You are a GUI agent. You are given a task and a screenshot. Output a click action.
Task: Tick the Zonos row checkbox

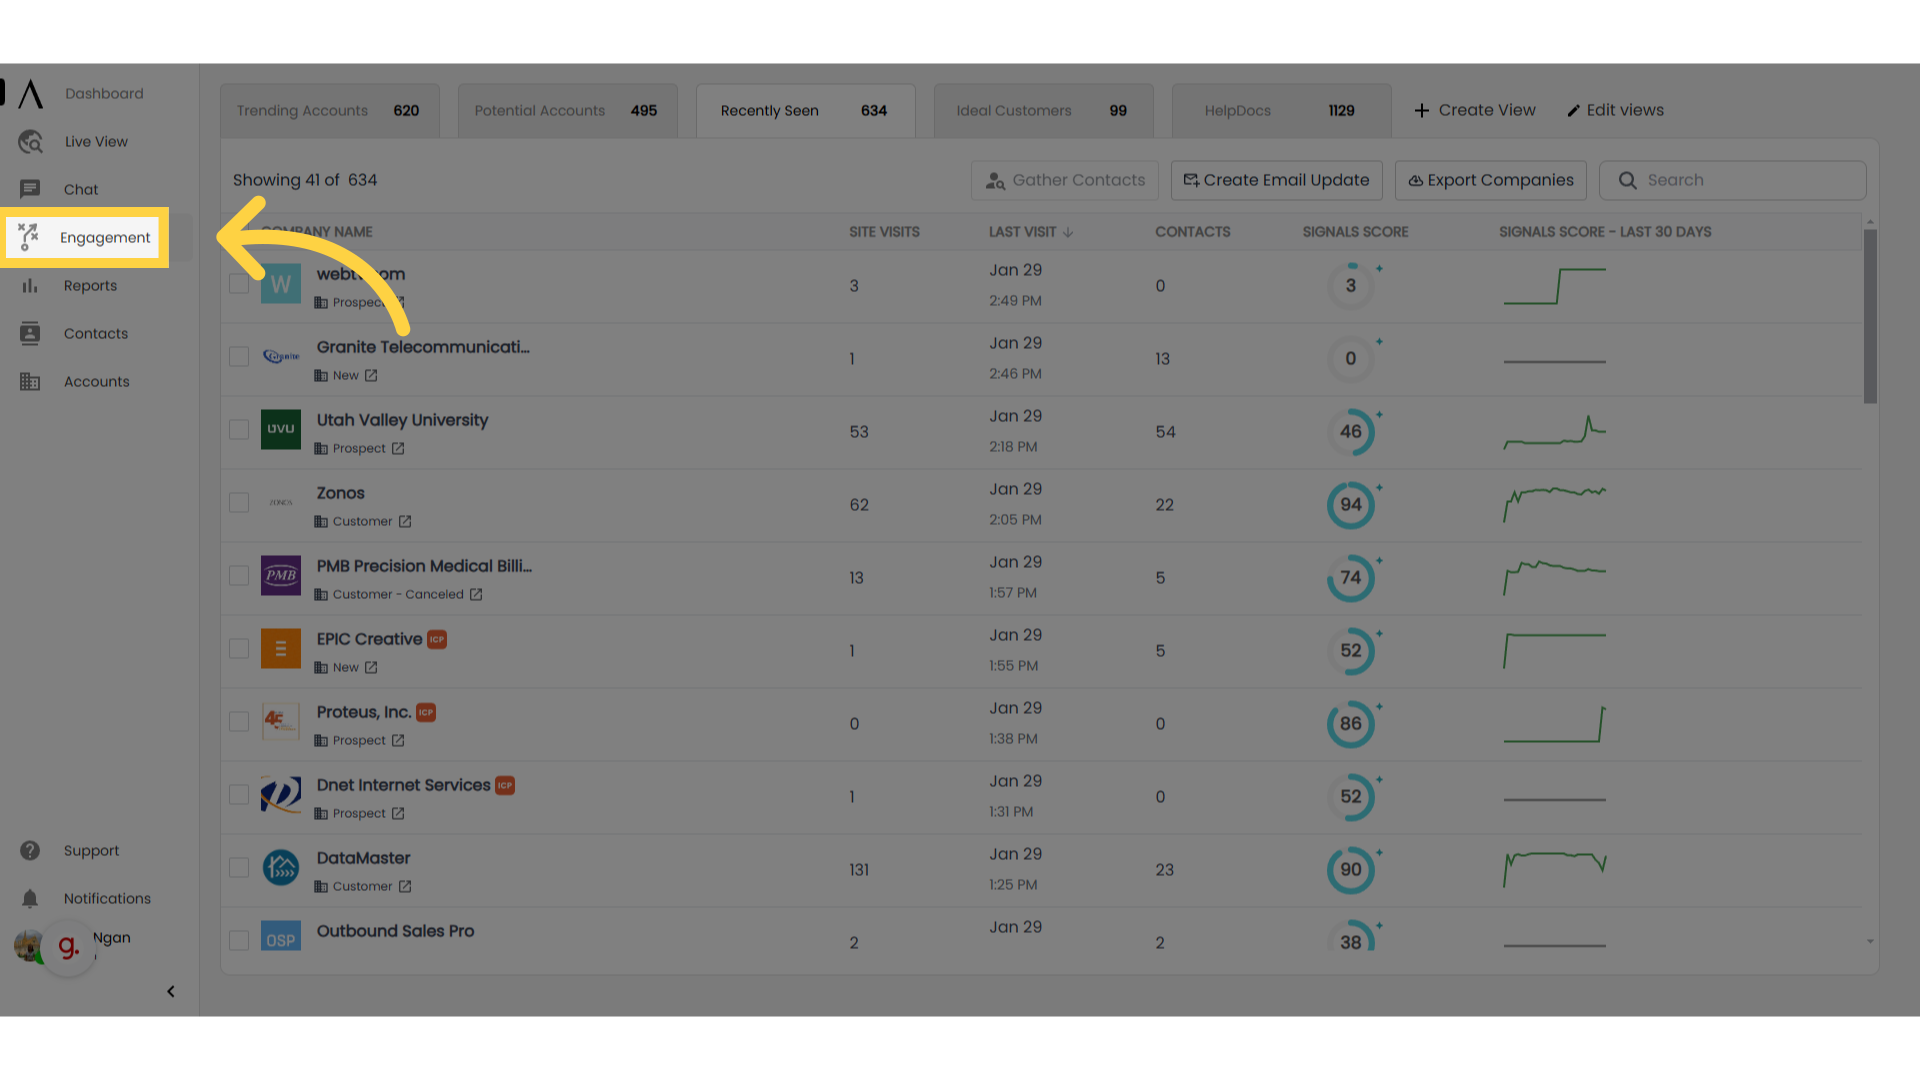click(x=239, y=503)
